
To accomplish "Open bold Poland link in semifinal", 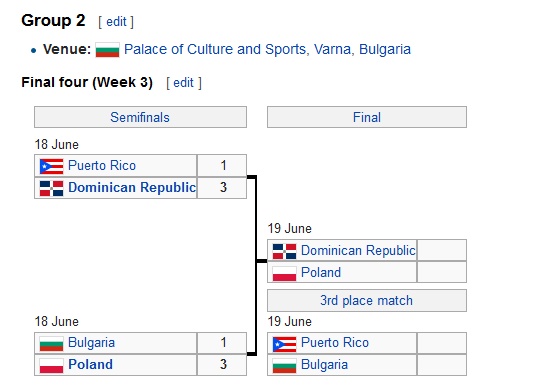I will [x=90, y=365].
